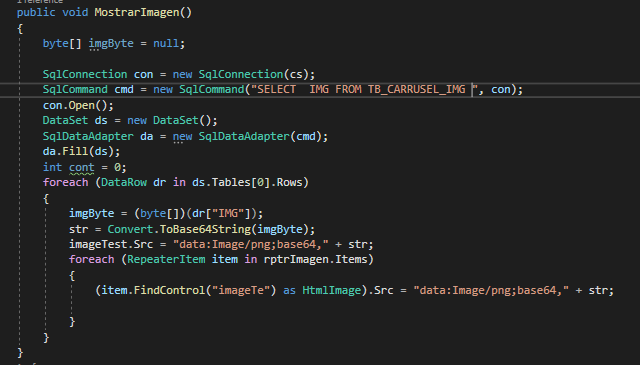The height and width of the screenshot is (365, 640).
Task: Click the DataRow type in the foreach
Action: tap(124, 182)
